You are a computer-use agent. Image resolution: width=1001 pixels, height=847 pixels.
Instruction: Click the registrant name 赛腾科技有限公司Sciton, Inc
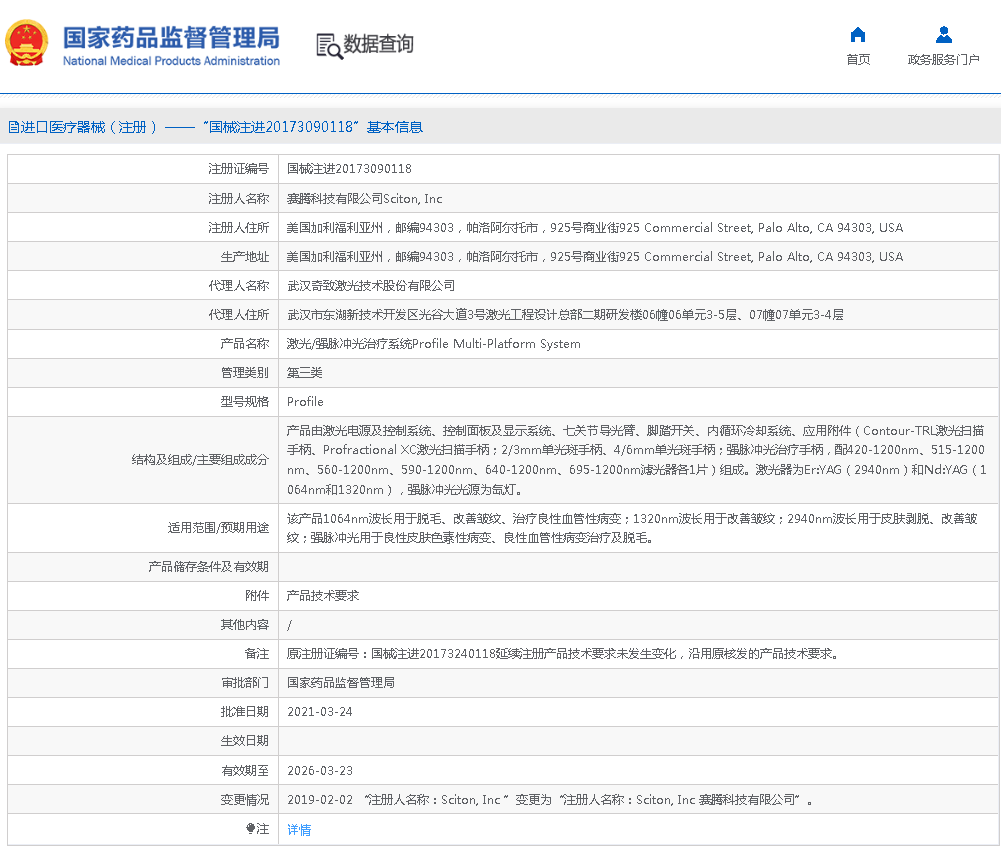point(364,199)
